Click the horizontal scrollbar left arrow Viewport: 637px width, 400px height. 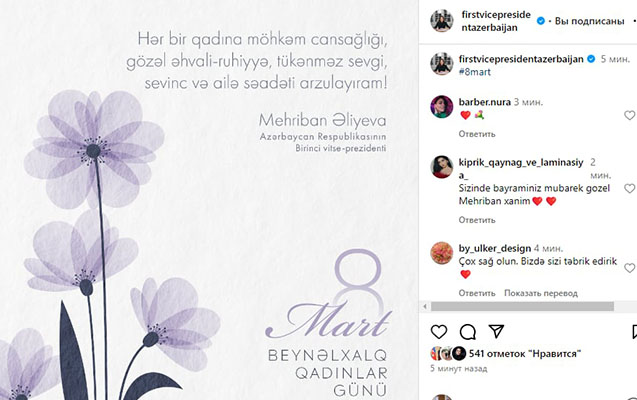pyautogui.click(x=425, y=307)
